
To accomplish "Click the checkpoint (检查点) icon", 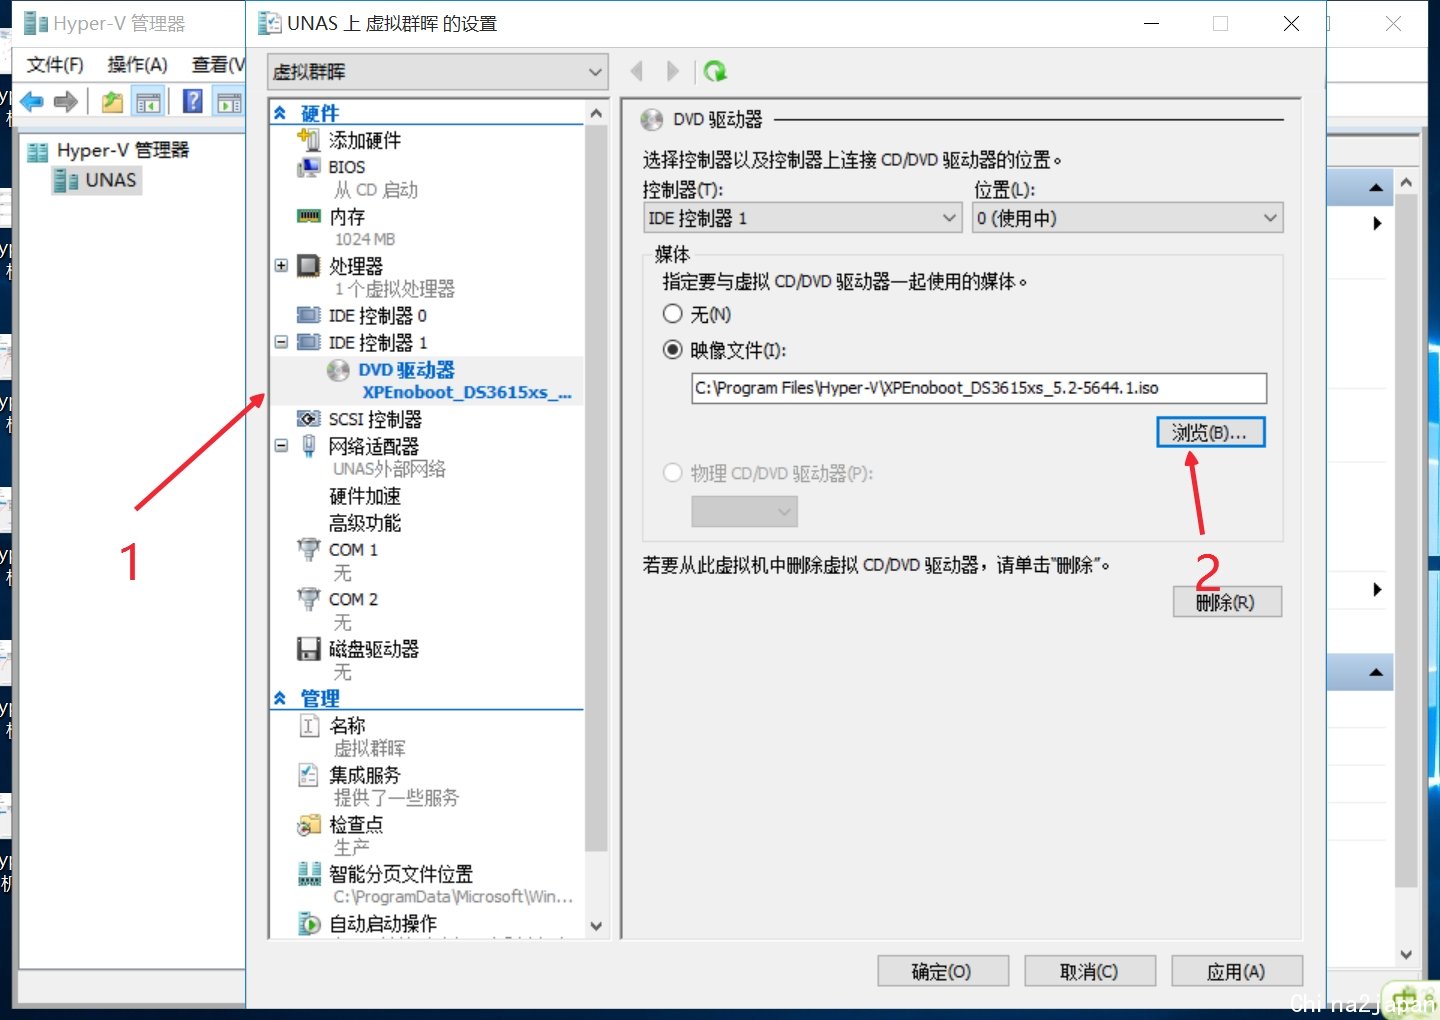I will [x=308, y=825].
